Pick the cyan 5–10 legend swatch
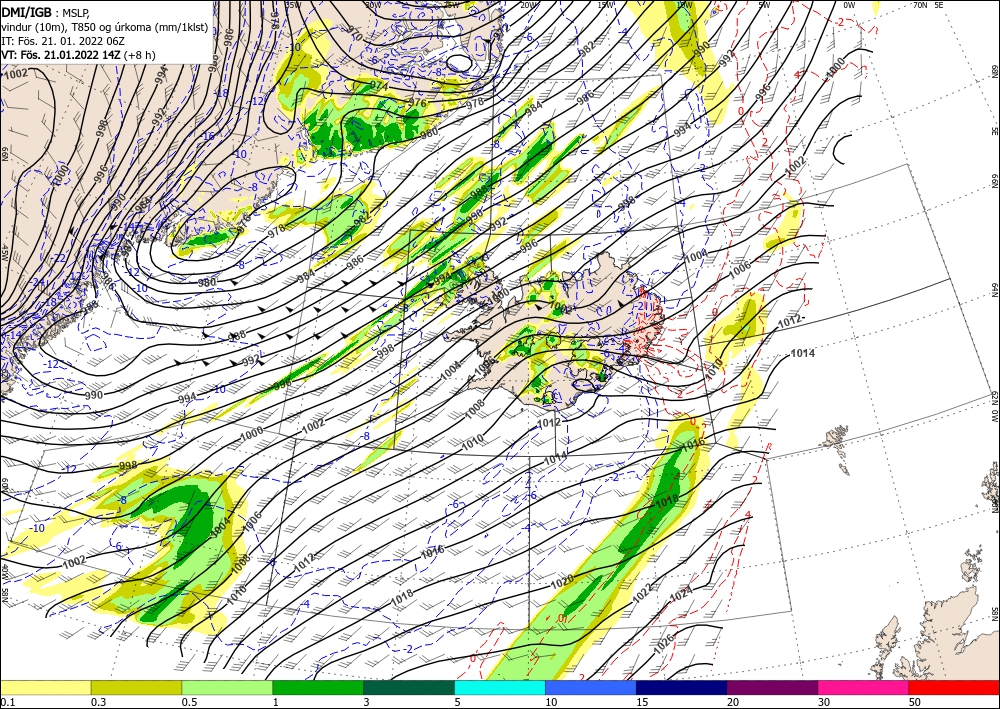The image size is (1000, 709). (500, 687)
